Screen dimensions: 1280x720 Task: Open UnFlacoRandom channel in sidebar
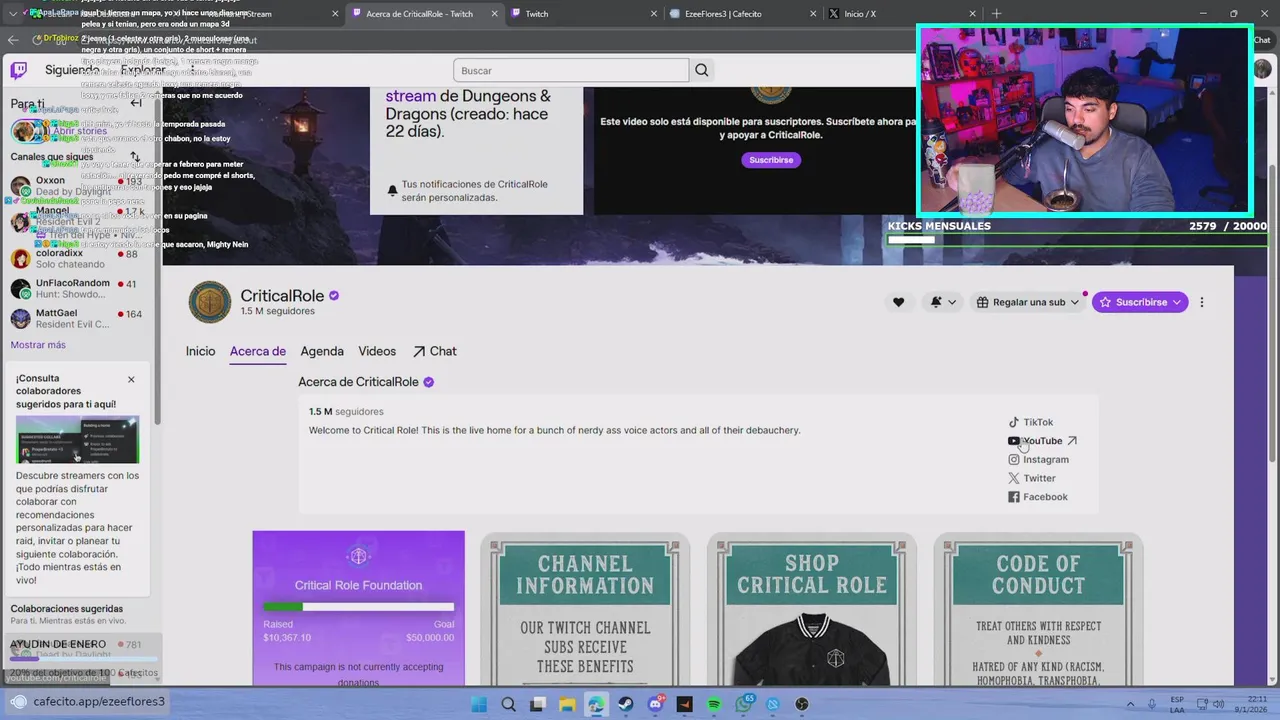tap(80, 289)
